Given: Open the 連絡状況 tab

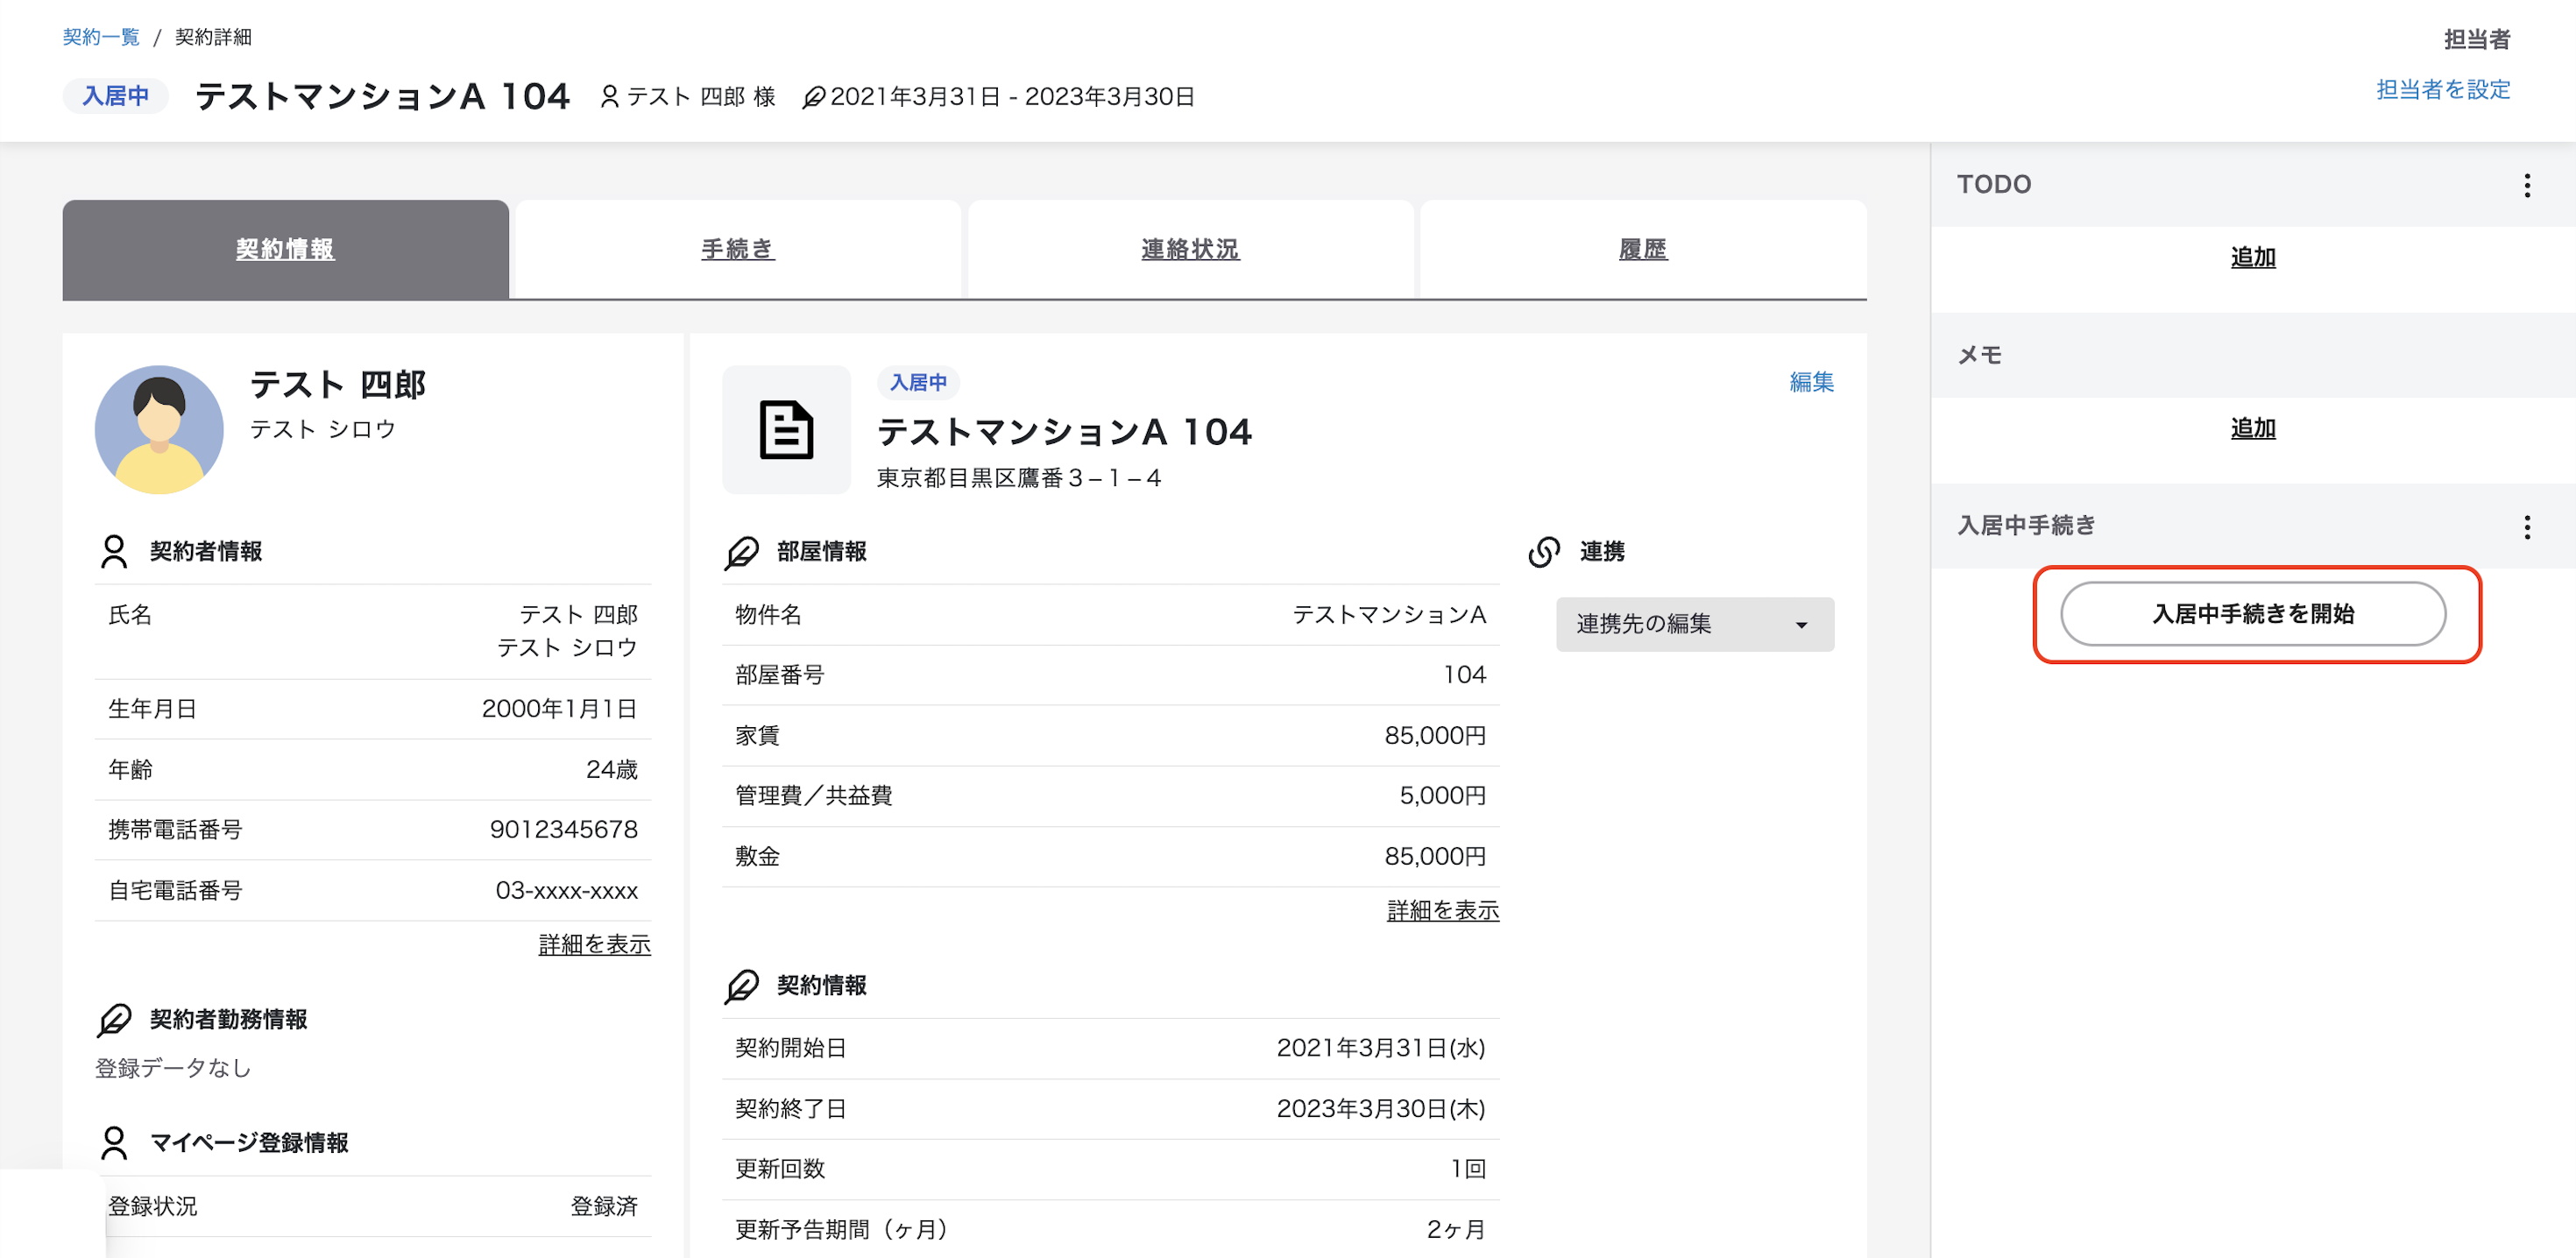Looking at the screenshot, I should 1190,249.
